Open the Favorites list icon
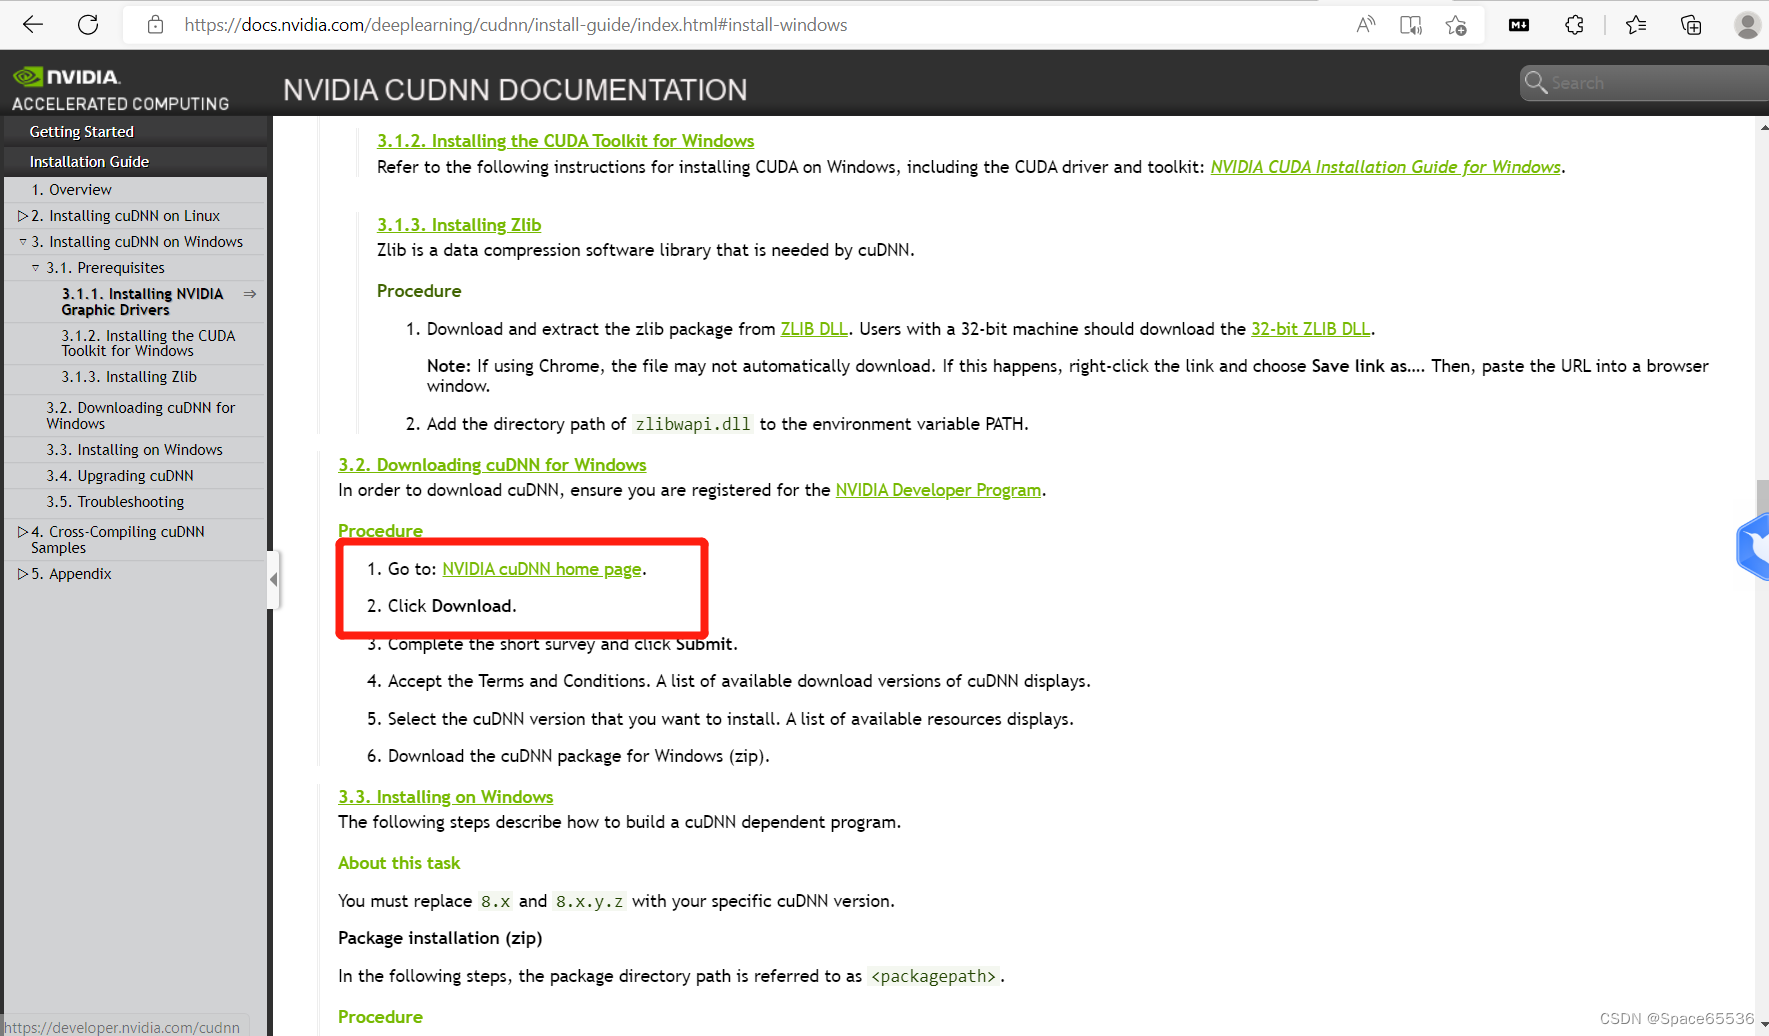 (1636, 25)
